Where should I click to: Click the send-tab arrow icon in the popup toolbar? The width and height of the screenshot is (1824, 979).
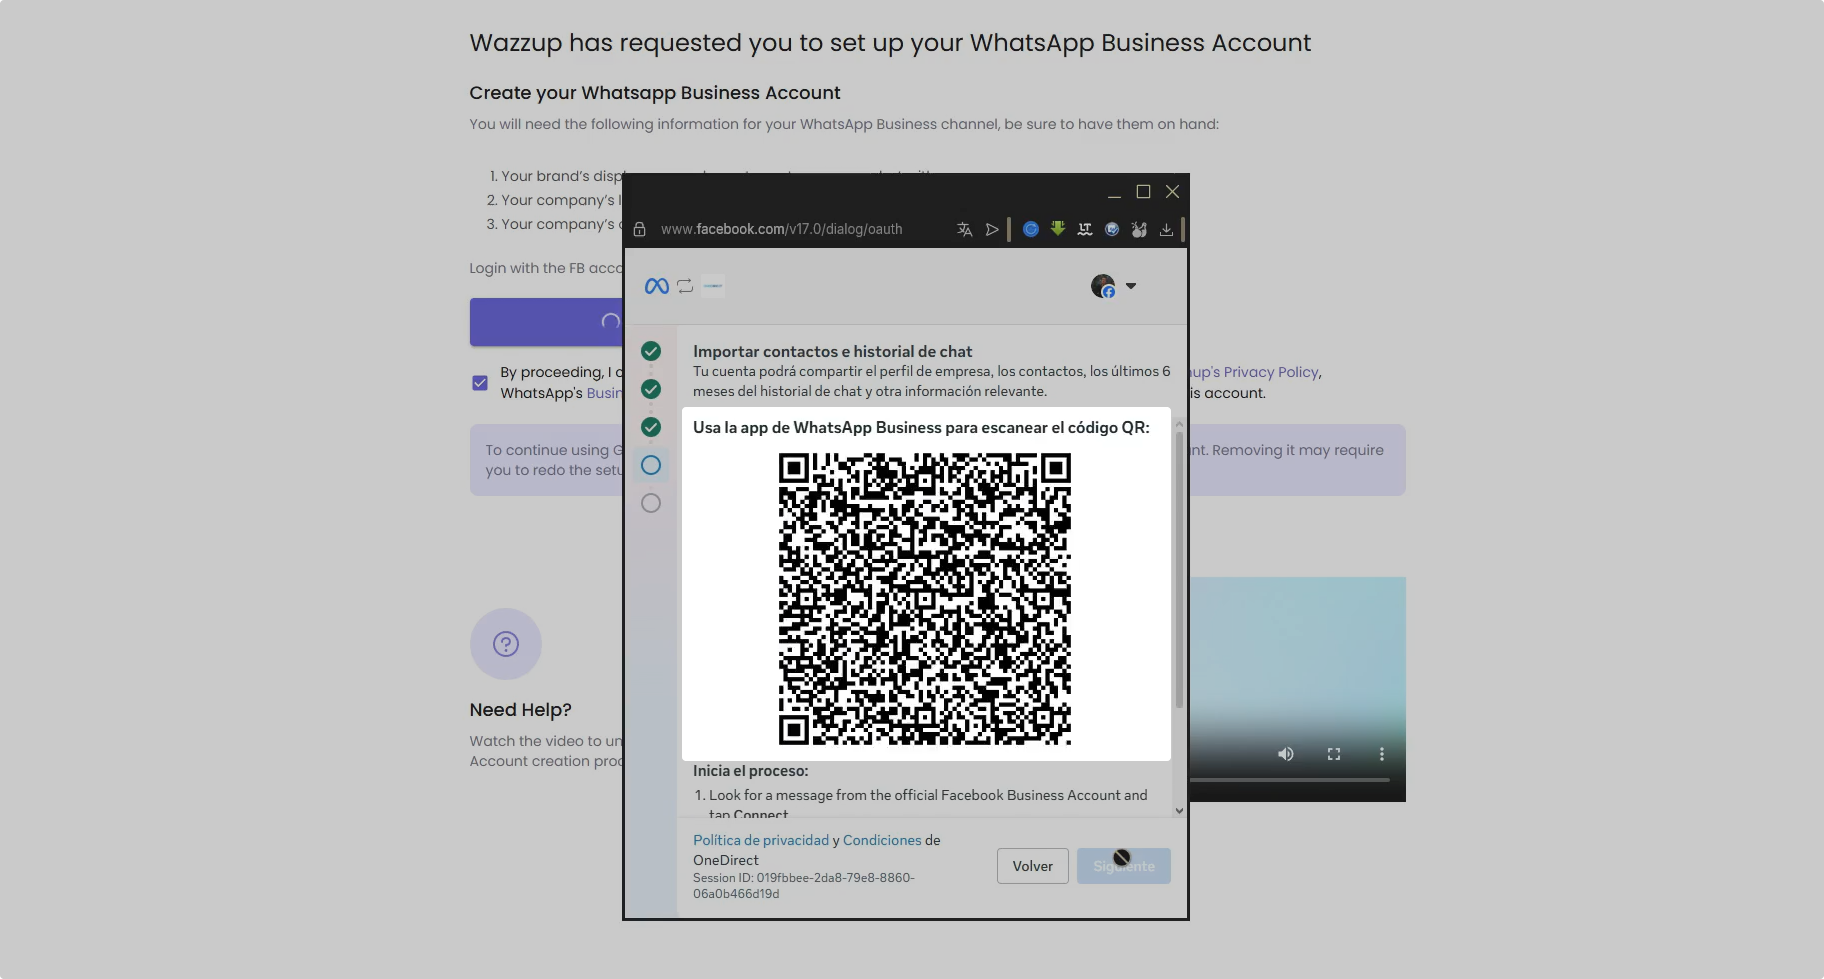point(992,229)
